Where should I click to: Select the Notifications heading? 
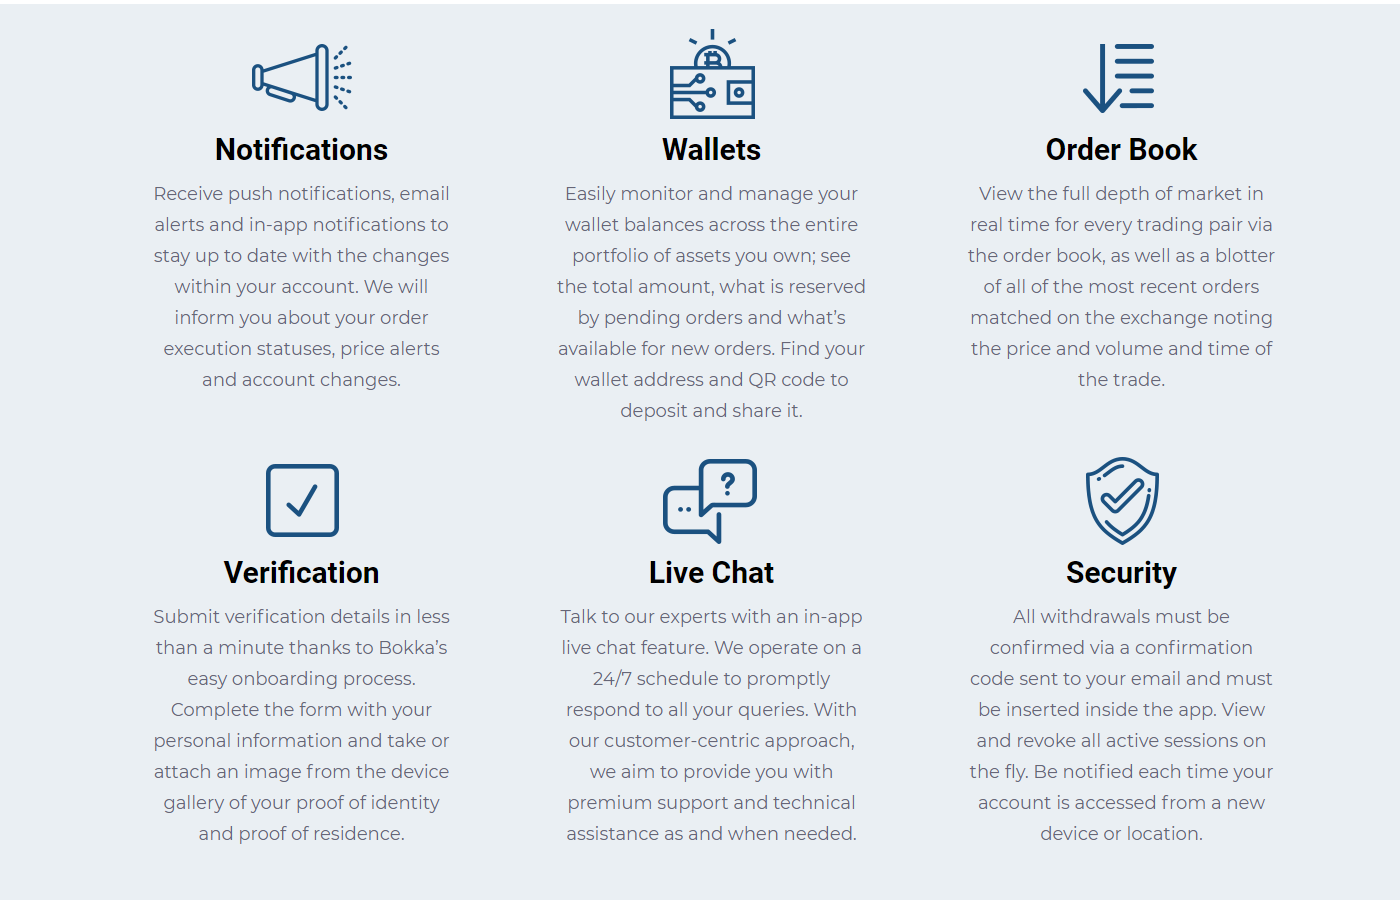click(302, 150)
